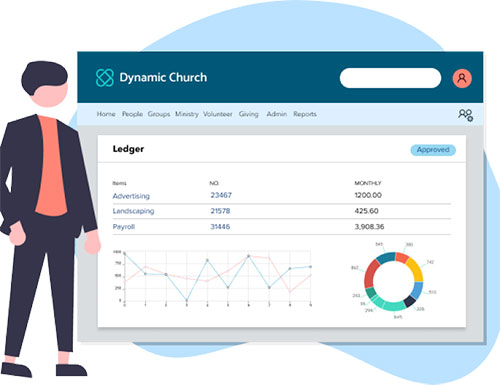Open the Giving menu item
This screenshot has width=500, height=385.
click(248, 114)
